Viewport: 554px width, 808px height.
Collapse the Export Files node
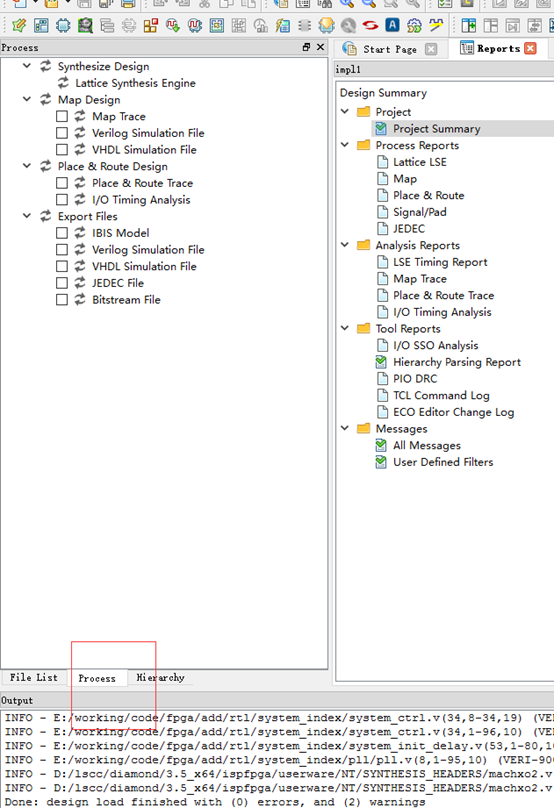[27, 216]
